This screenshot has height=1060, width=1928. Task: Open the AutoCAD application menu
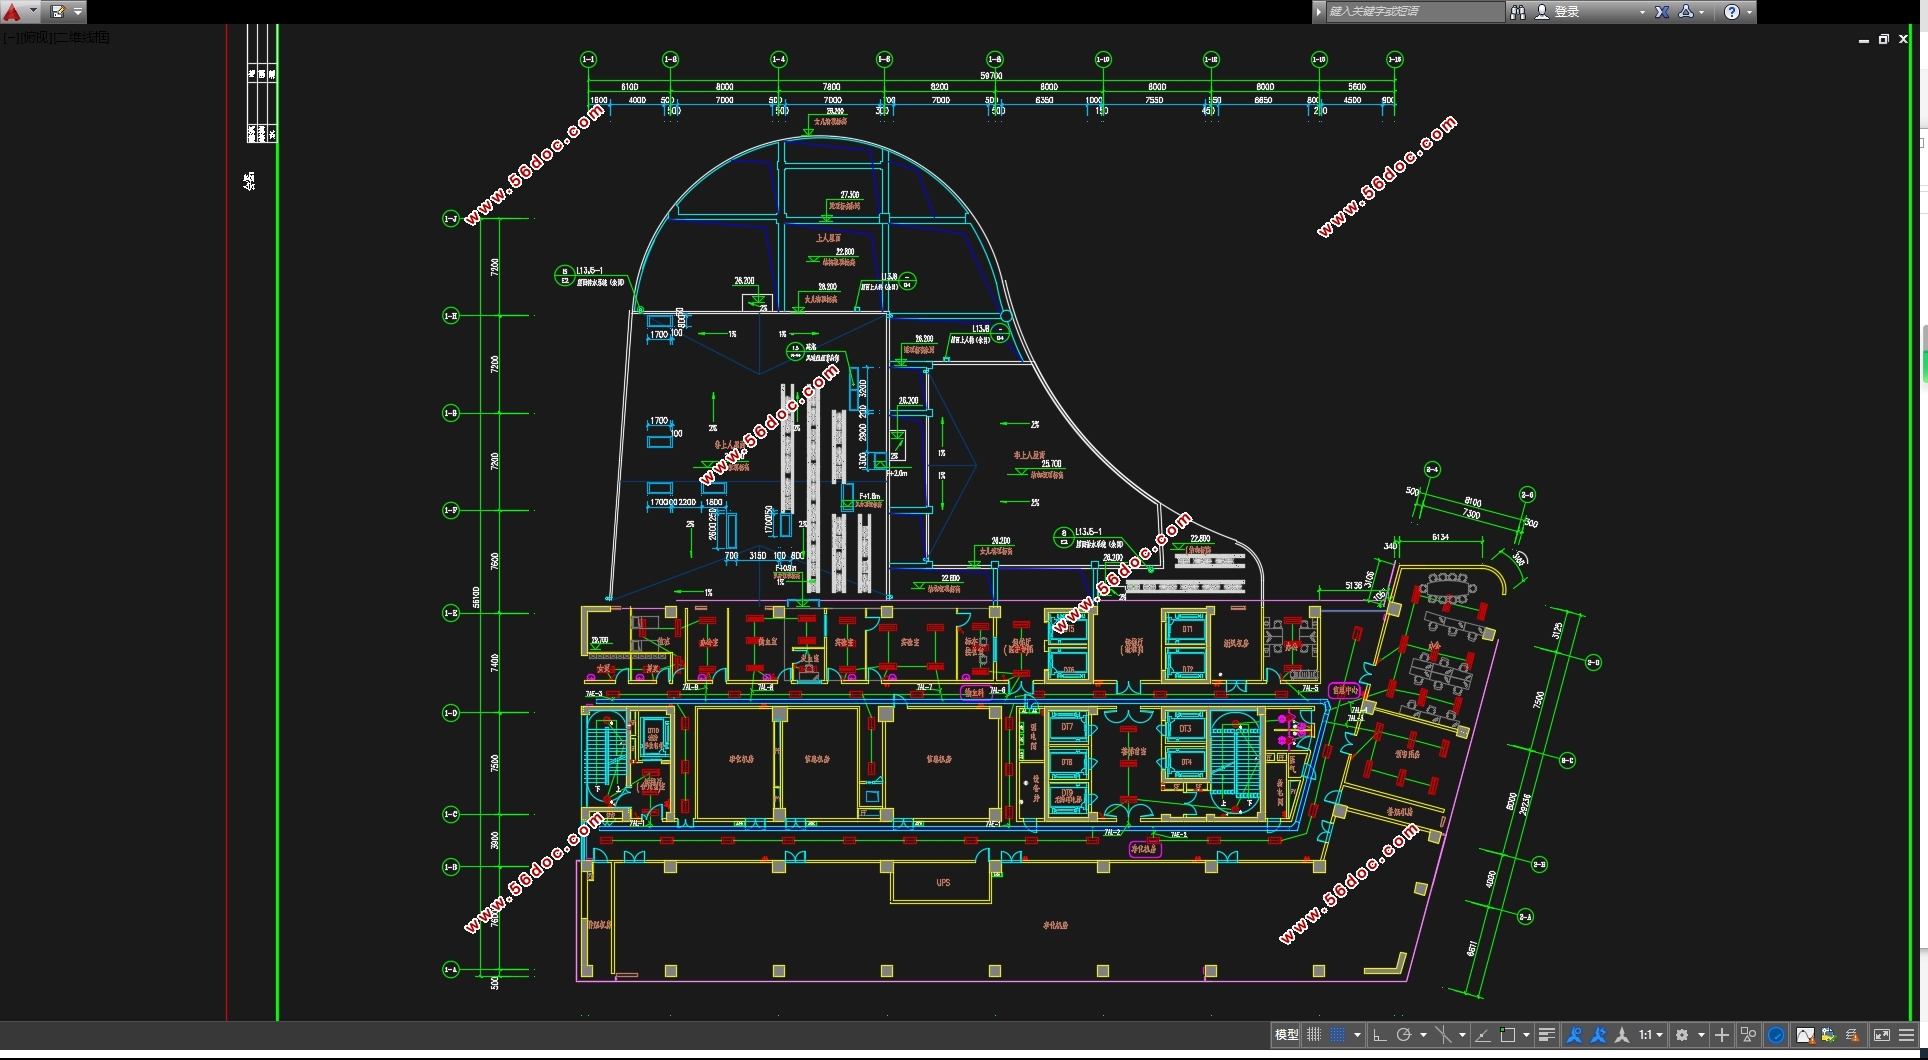(12, 12)
